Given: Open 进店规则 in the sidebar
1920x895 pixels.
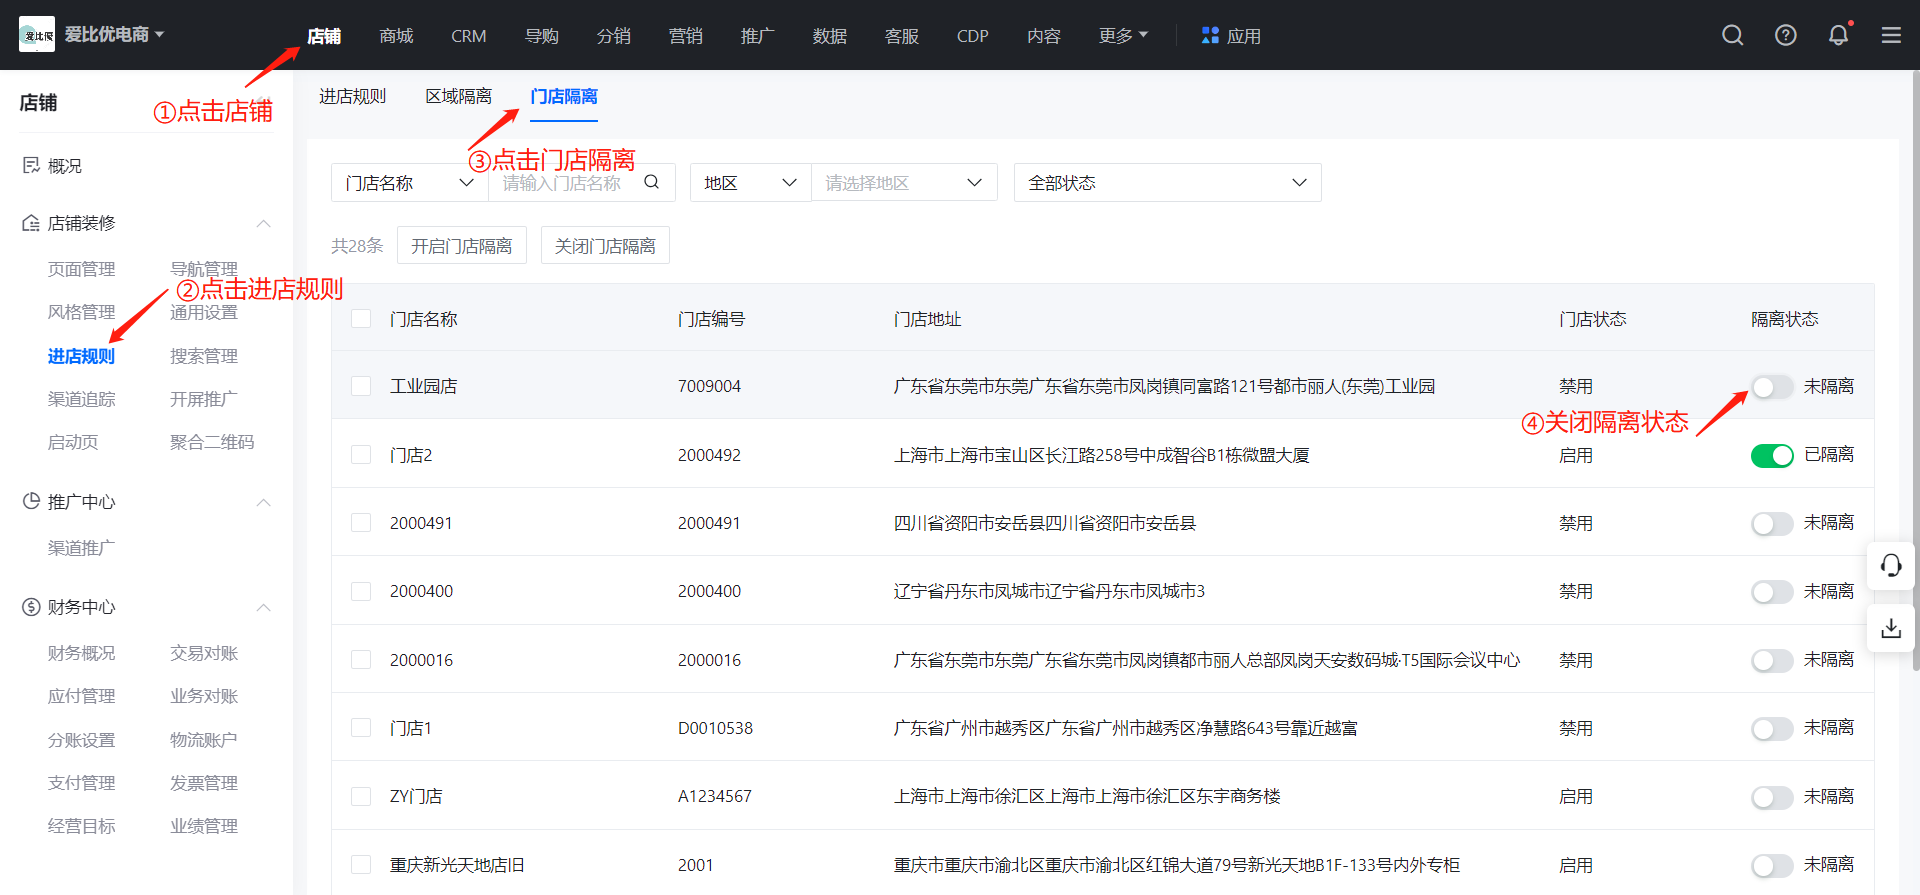Looking at the screenshot, I should pyautogui.click(x=81, y=356).
